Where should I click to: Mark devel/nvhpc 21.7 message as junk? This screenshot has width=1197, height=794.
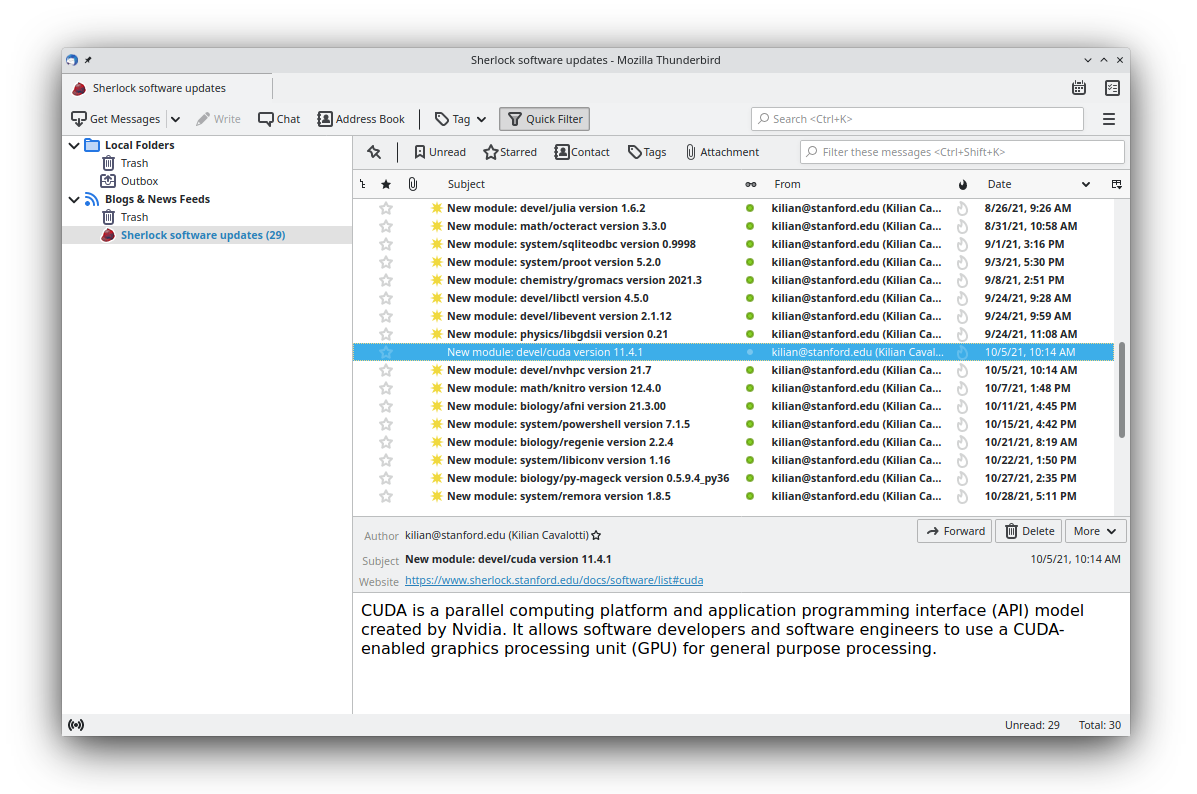(963, 370)
